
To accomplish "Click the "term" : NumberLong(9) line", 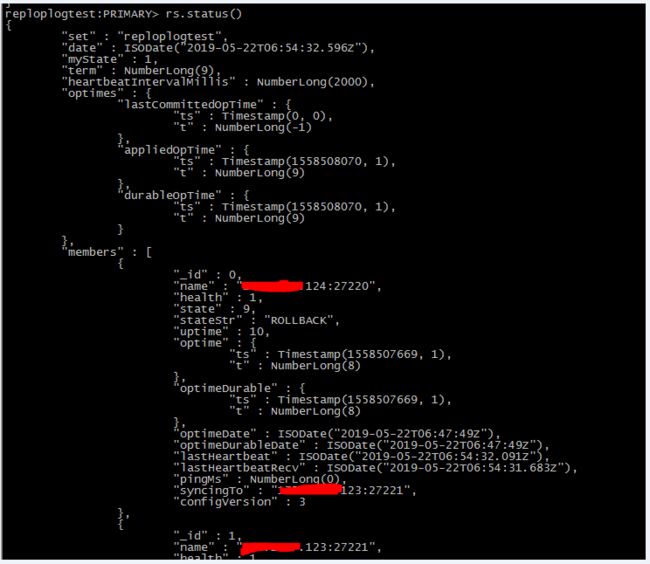I will (141, 70).
